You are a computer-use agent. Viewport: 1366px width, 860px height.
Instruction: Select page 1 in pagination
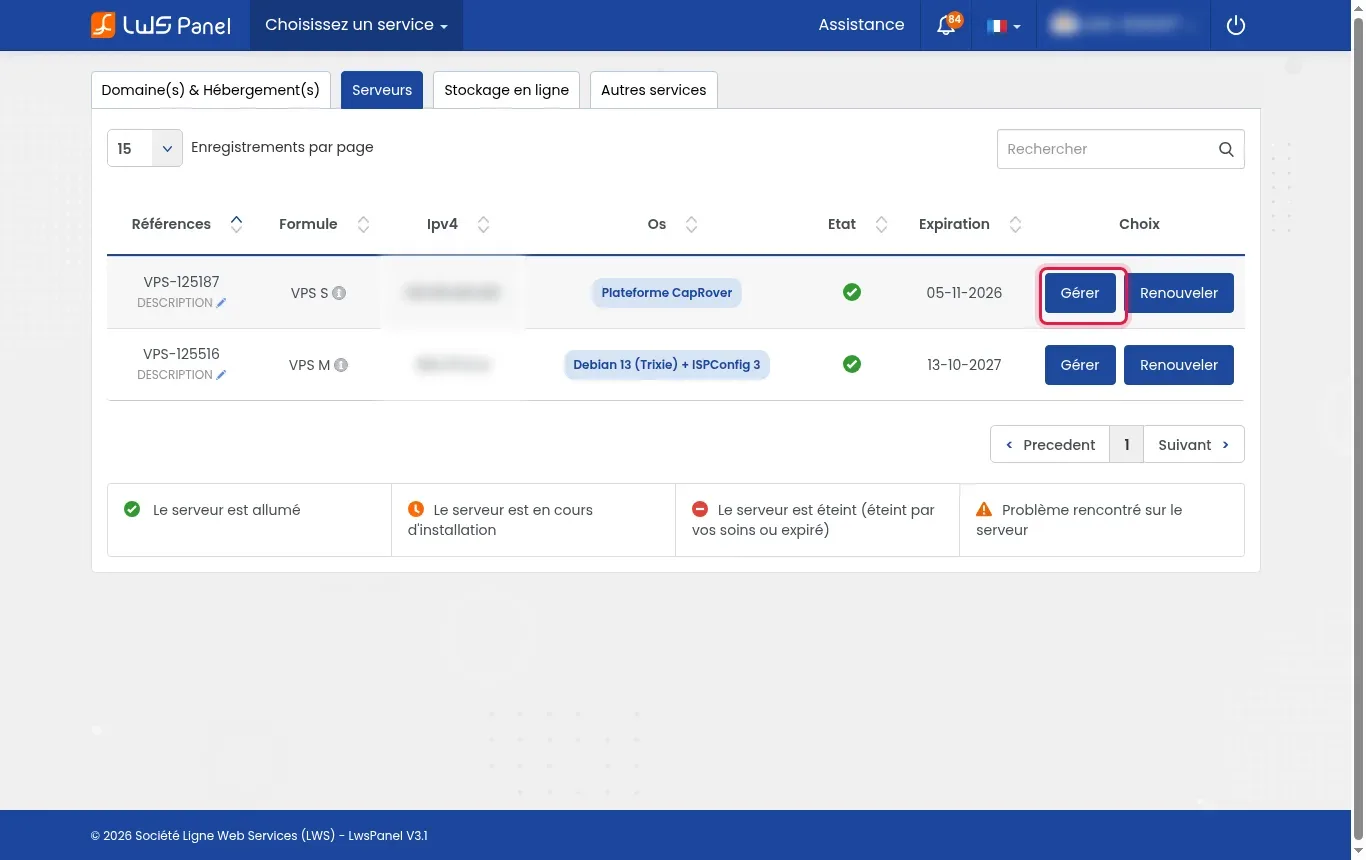click(x=1127, y=445)
